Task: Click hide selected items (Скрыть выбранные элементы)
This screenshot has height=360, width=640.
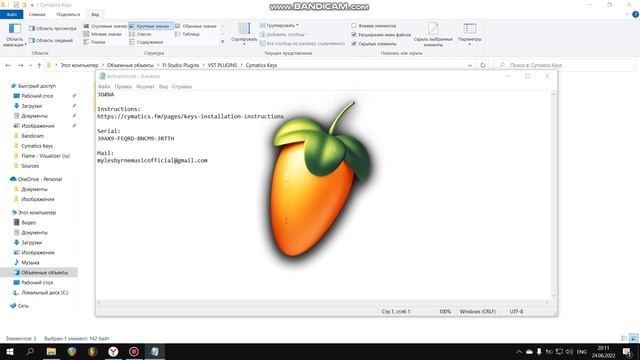Action: click(433, 35)
